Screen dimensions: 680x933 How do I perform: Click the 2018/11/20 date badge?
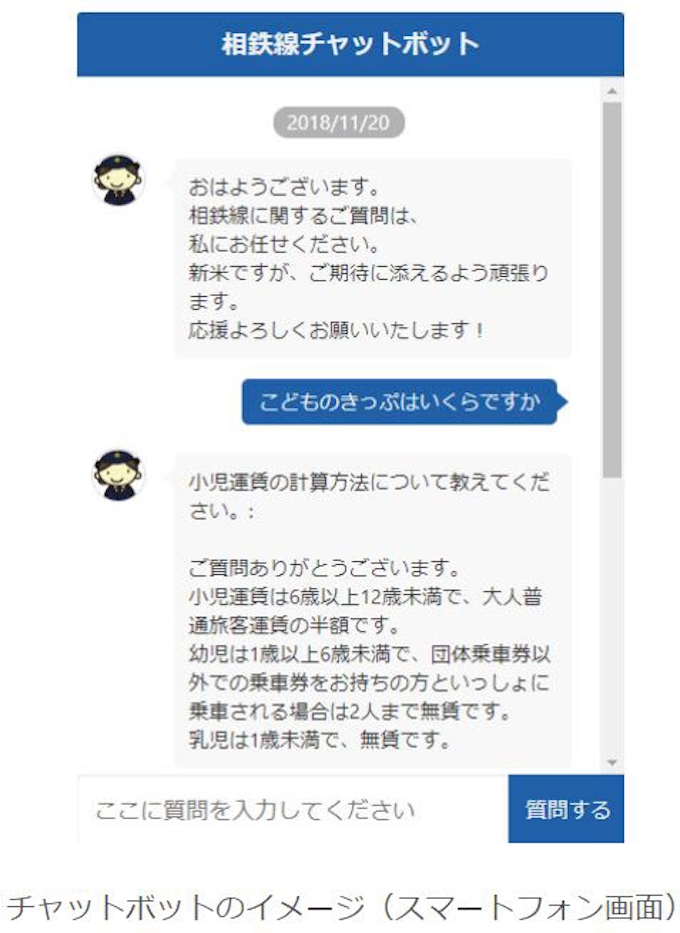click(339, 123)
